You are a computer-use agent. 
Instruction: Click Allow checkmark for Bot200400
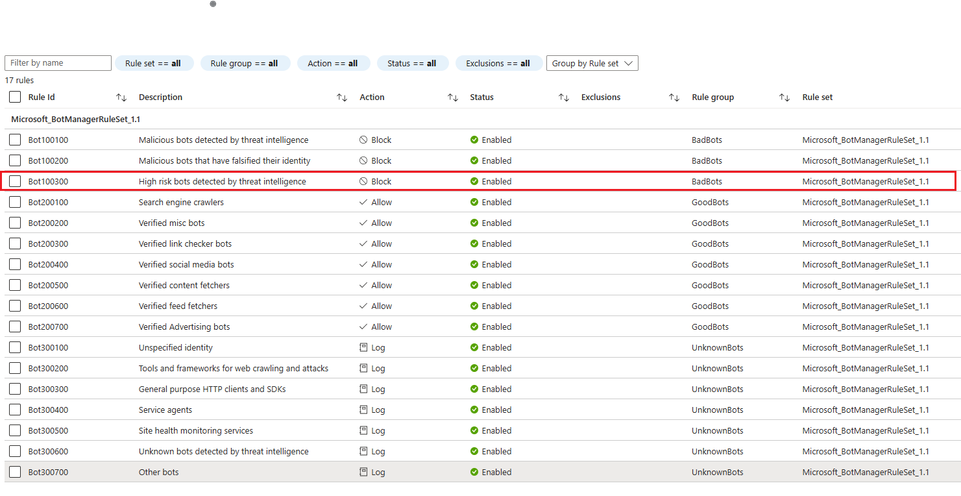(x=363, y=264)
